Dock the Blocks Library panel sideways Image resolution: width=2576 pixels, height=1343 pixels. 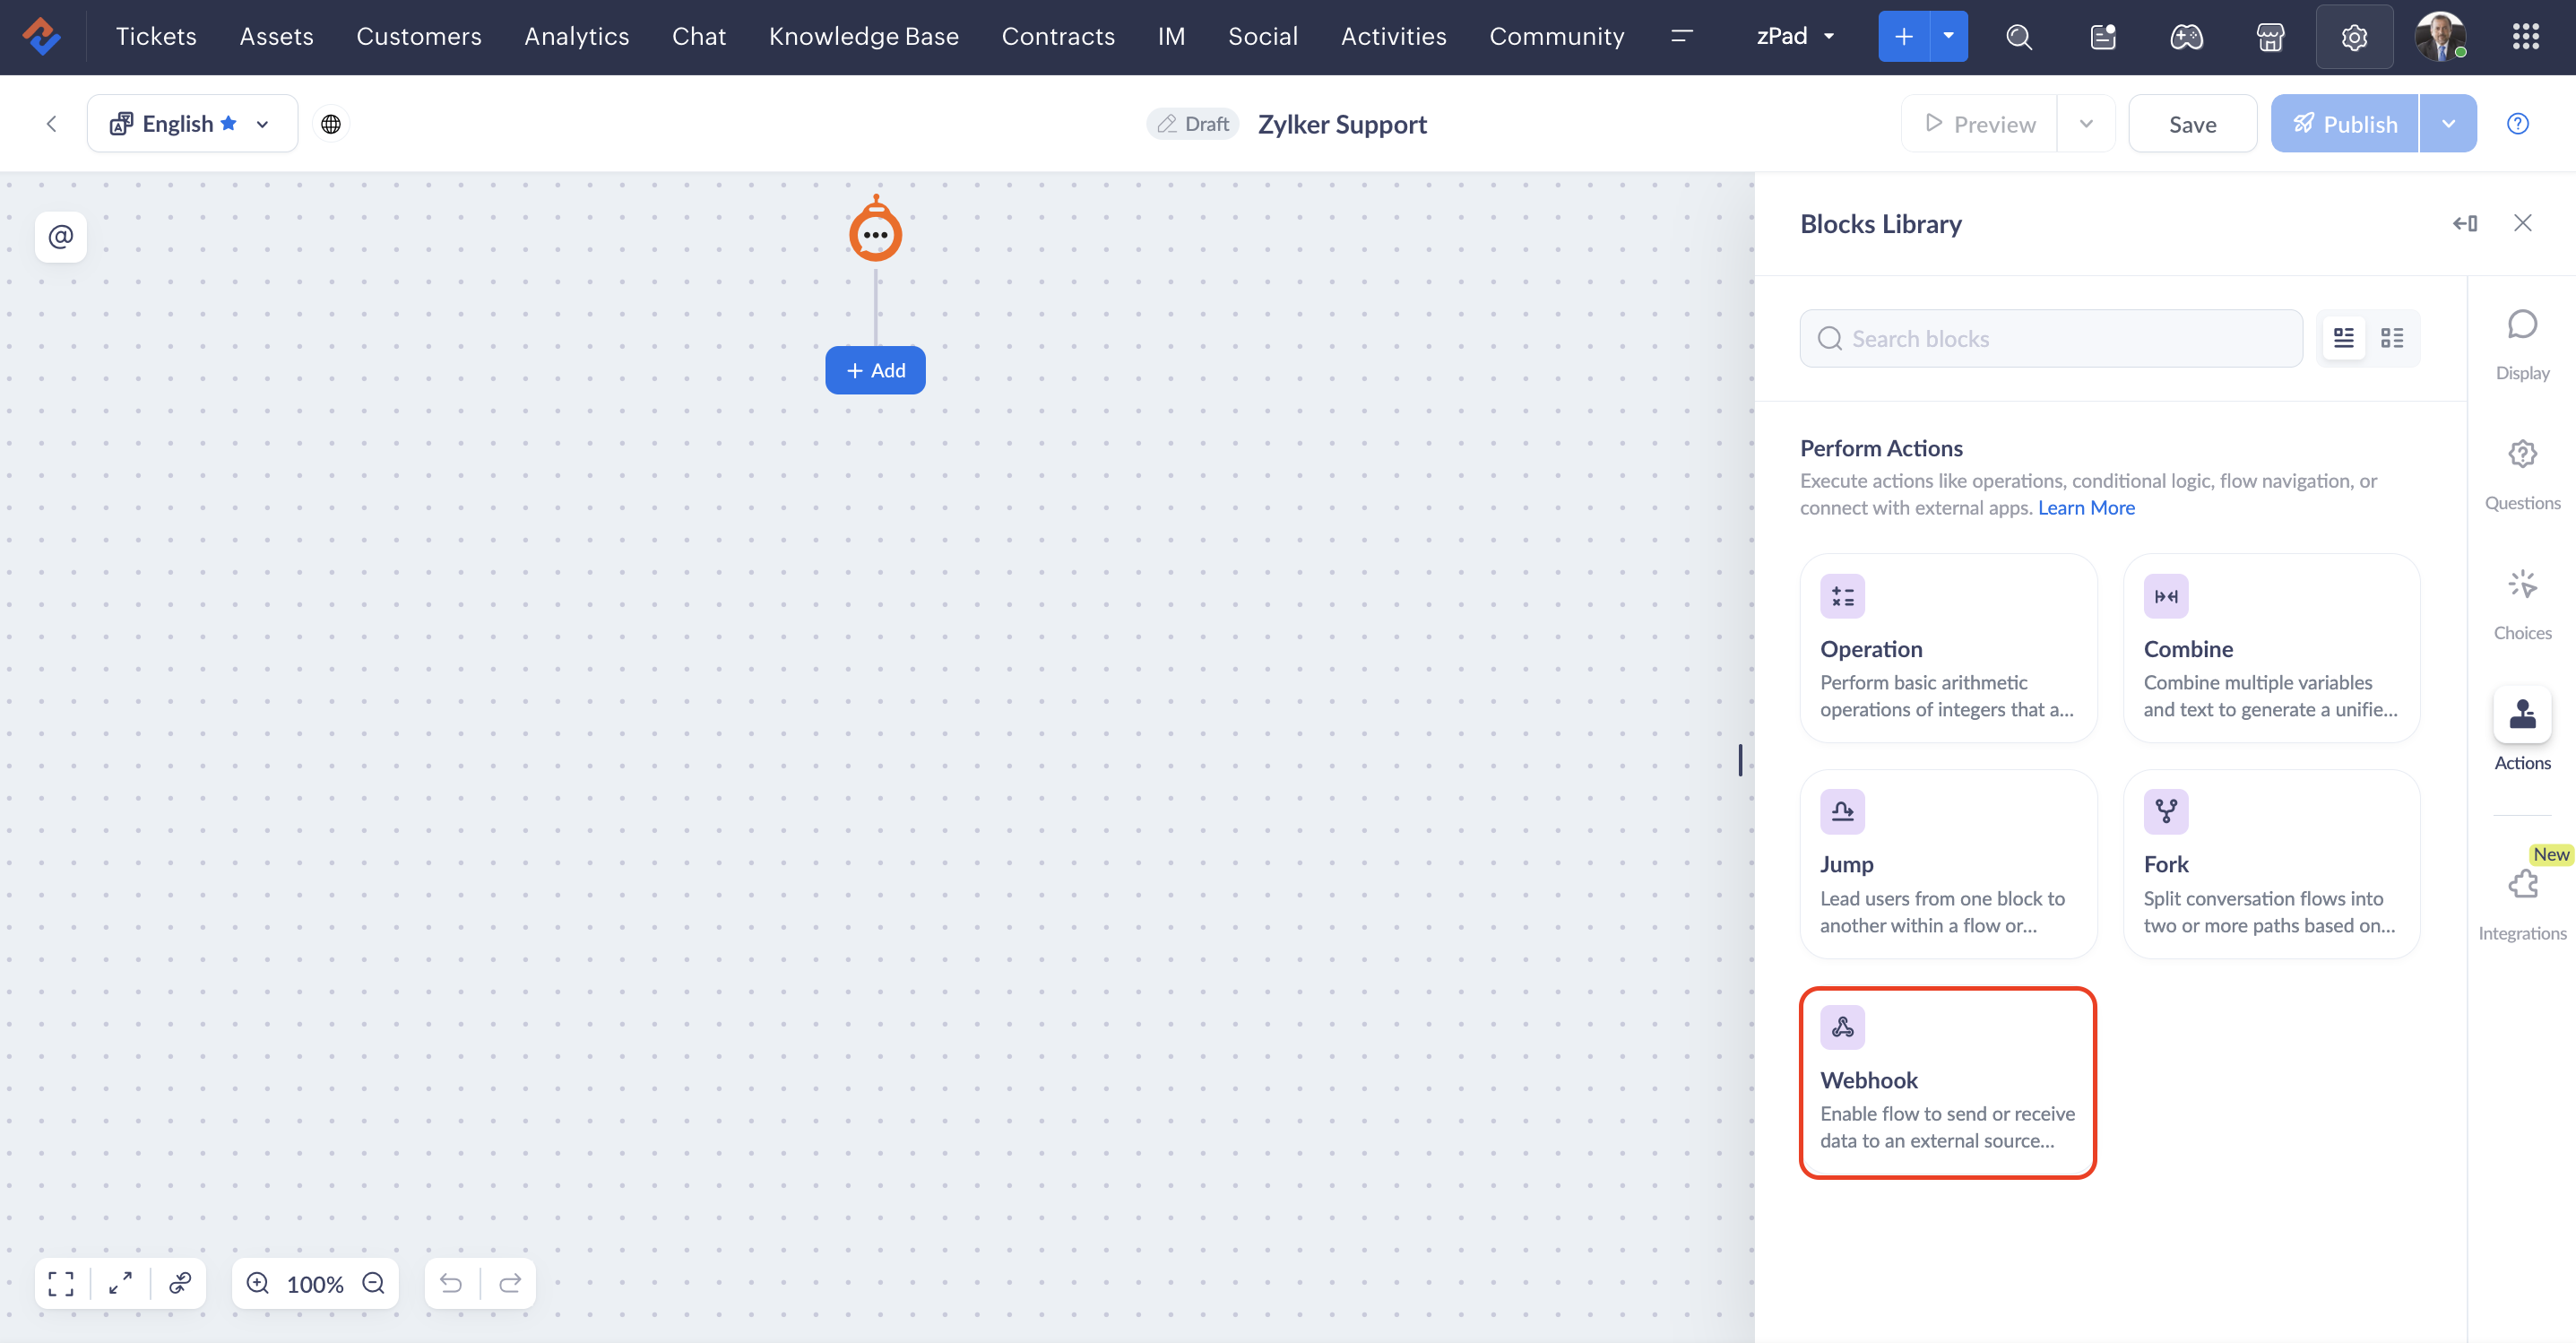point(2464,223)
